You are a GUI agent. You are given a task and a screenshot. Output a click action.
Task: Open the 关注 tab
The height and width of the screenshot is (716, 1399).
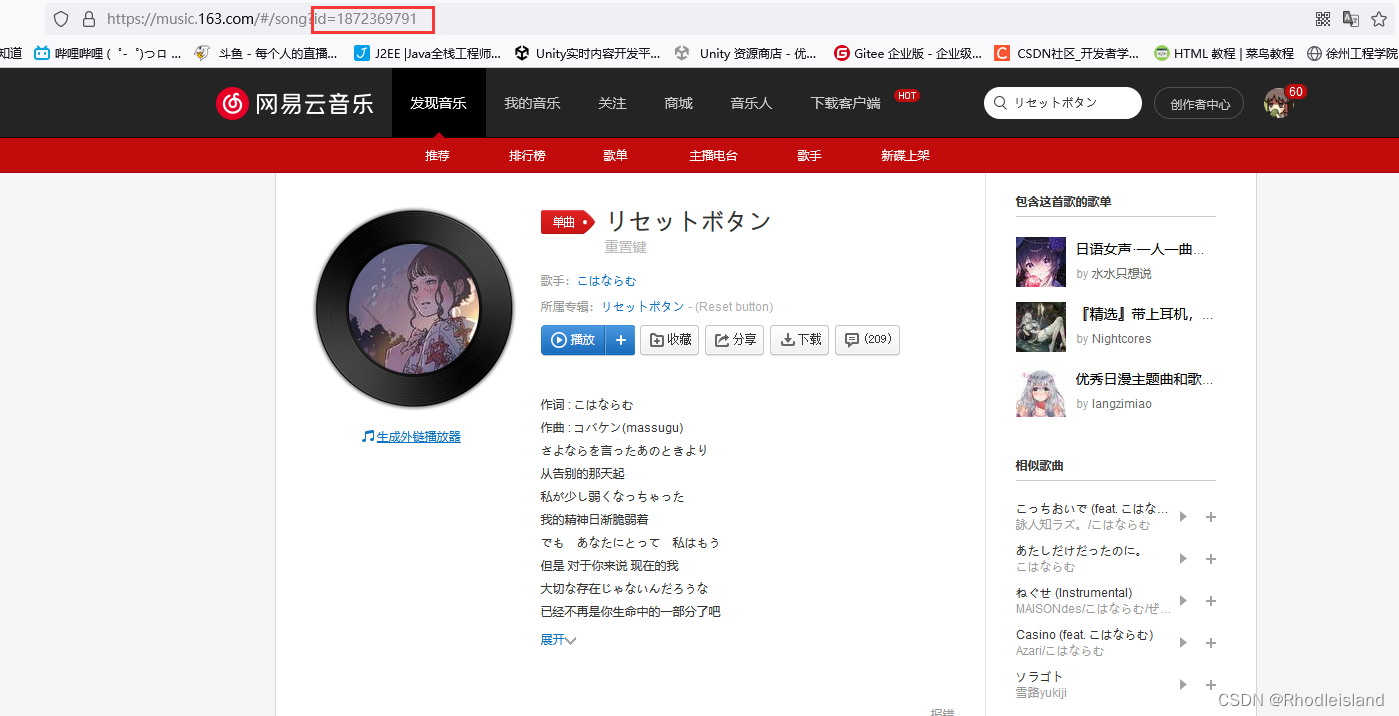(612, 103)
